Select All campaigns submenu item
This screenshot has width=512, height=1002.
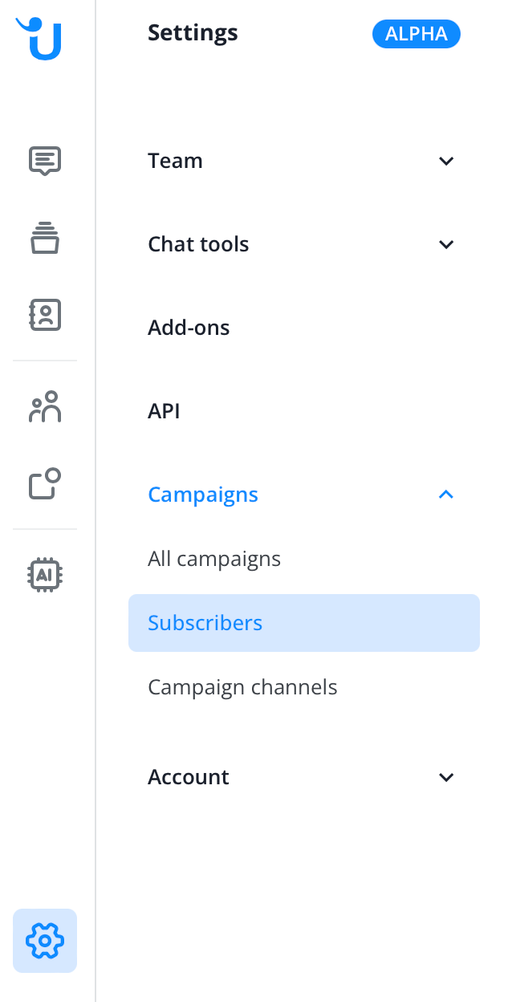pos(214,559)
